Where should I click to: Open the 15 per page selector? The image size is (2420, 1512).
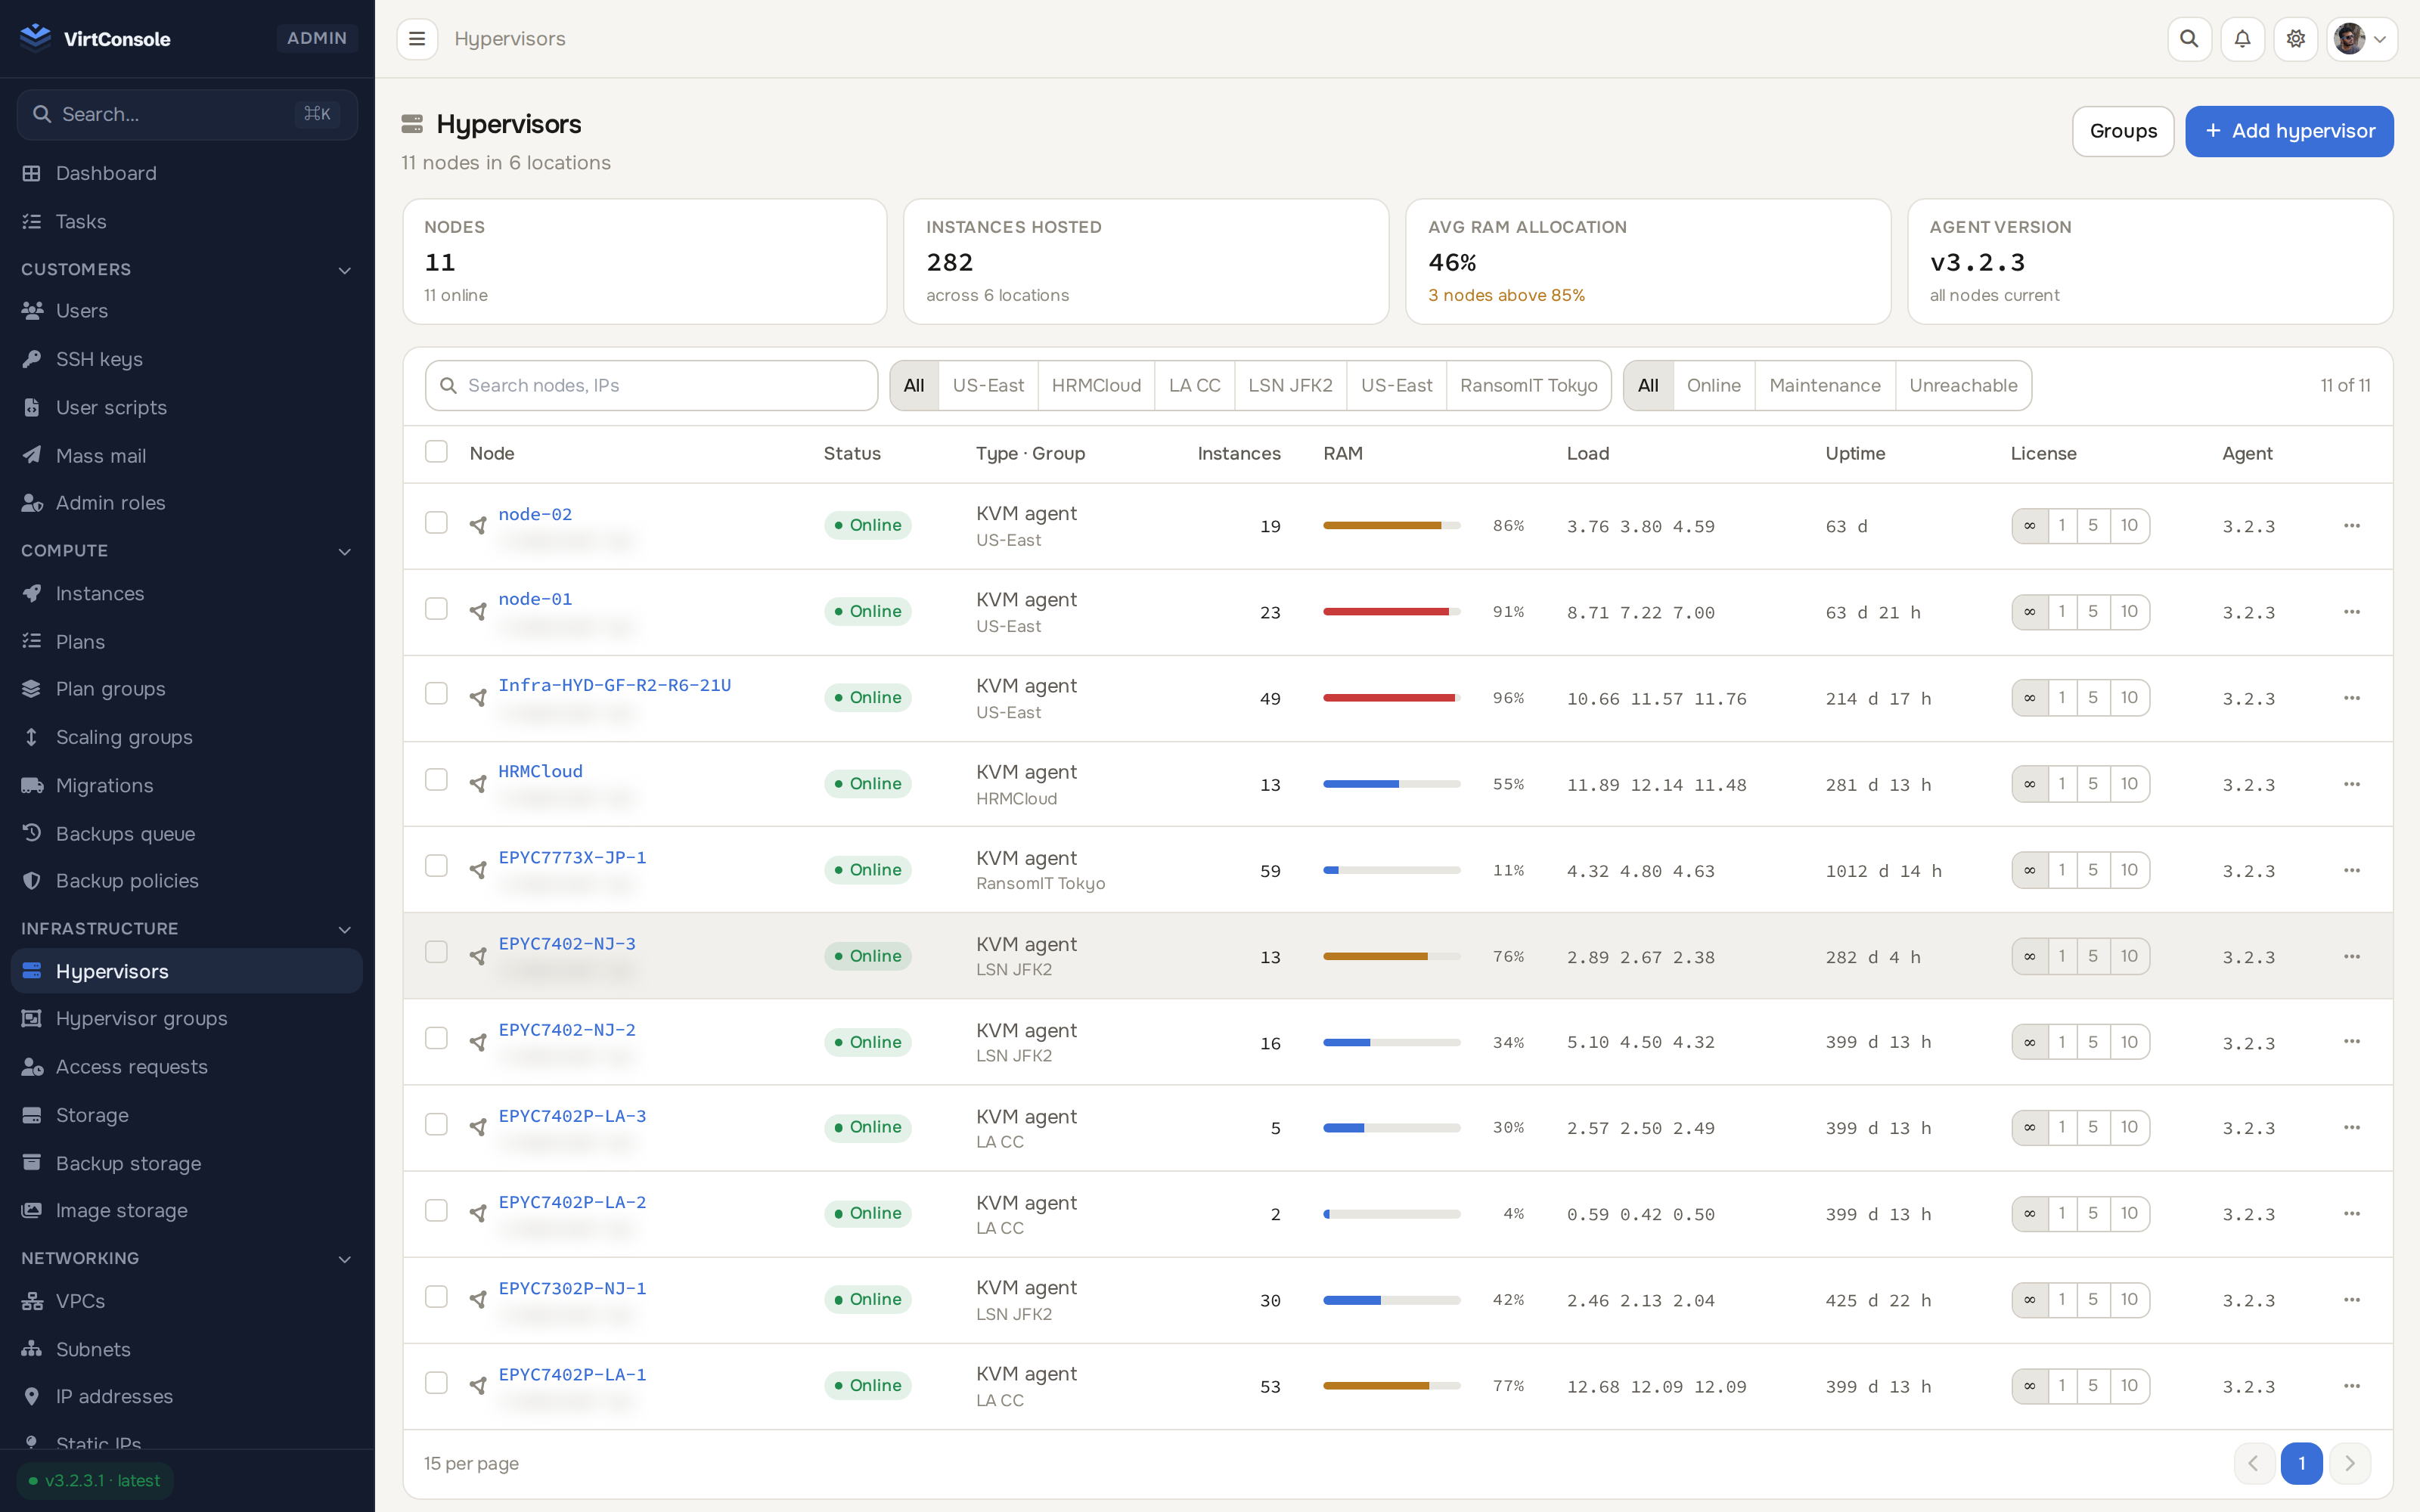click(x=471, y=1463)
